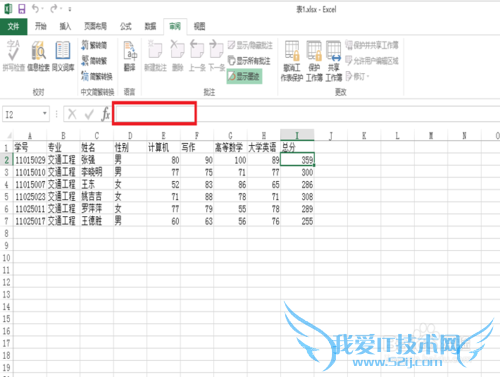
Task: Open the Name Box dropdown arrow
Action: (45, 114)
